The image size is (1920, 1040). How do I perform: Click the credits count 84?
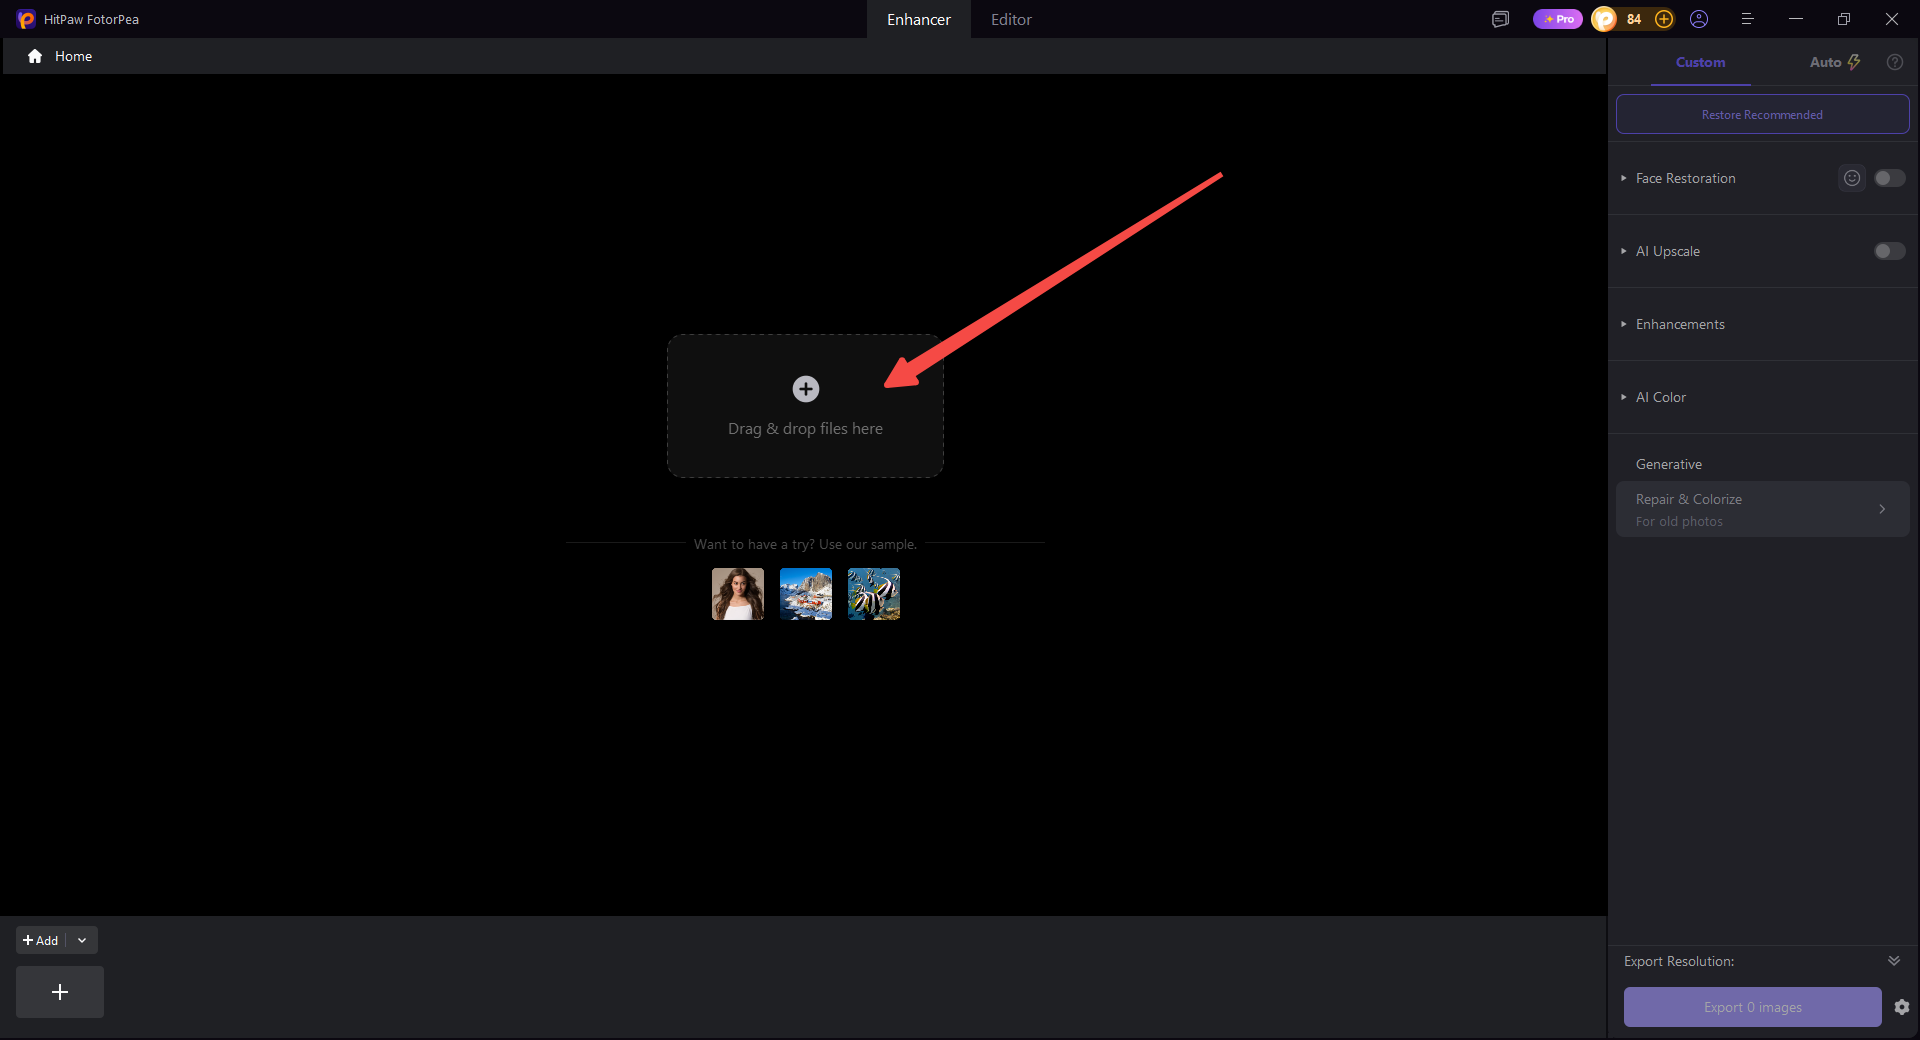[x=1634, y=19]
